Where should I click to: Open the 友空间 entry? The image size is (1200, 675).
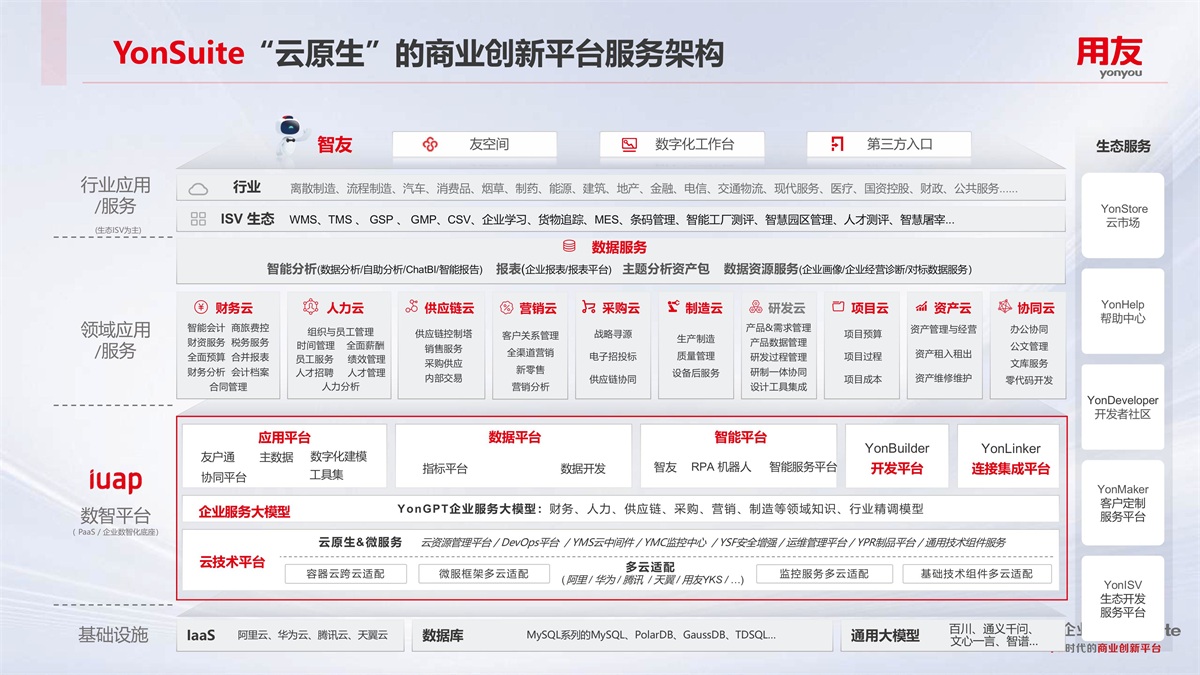tap(474, 145)
